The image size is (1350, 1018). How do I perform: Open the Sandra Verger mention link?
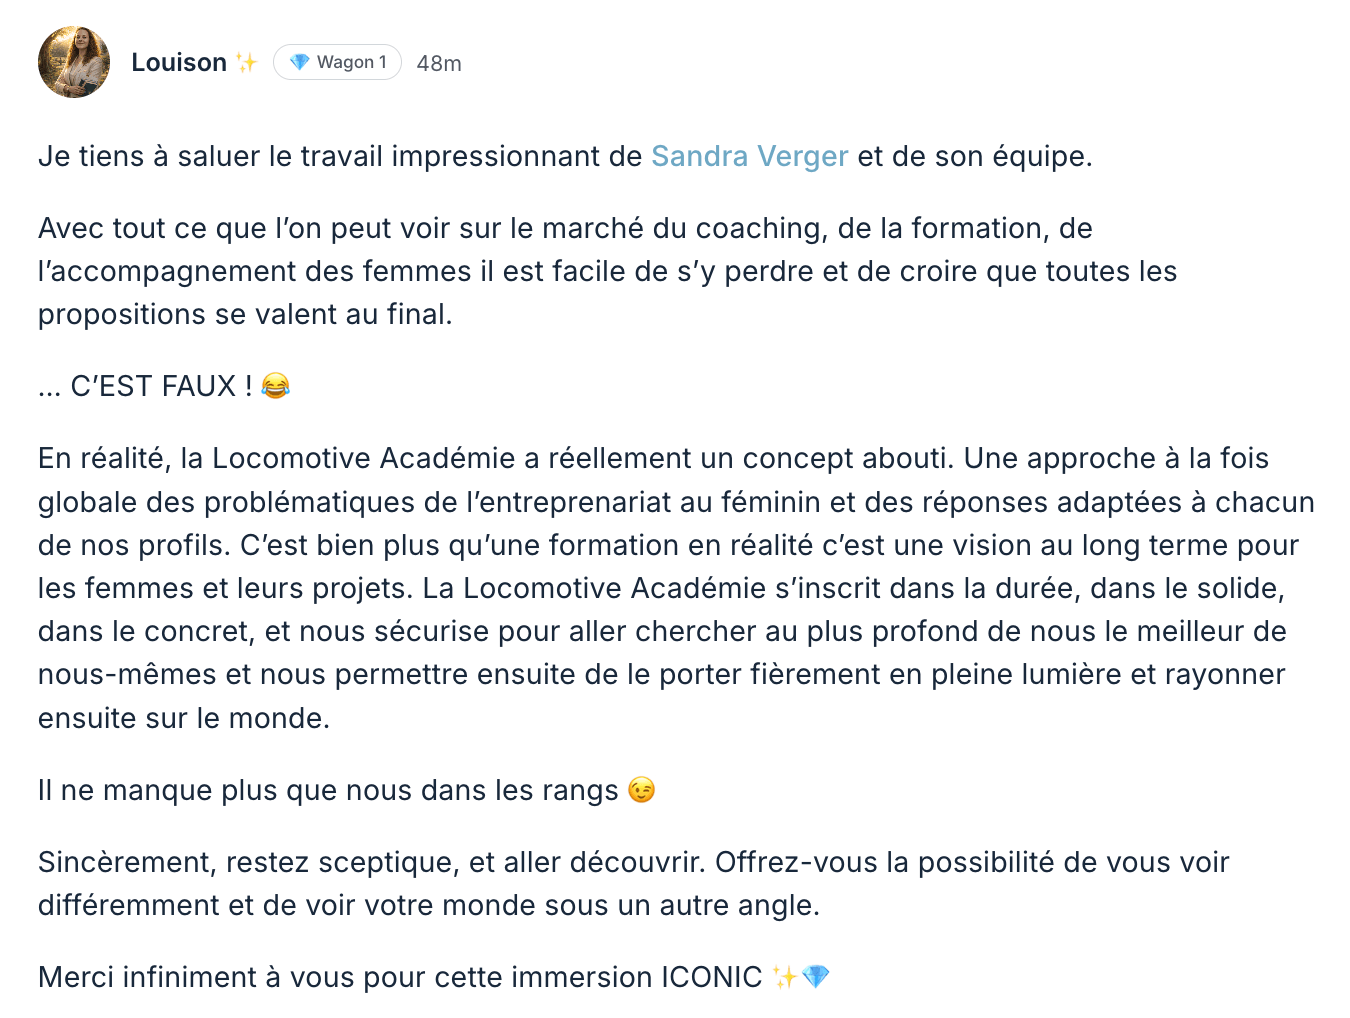pos(749,156)
